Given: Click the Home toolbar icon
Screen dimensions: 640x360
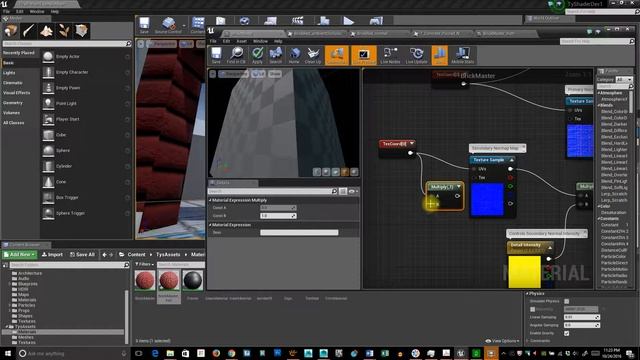Looking at the screenshot, I should [x=294, y=55].
